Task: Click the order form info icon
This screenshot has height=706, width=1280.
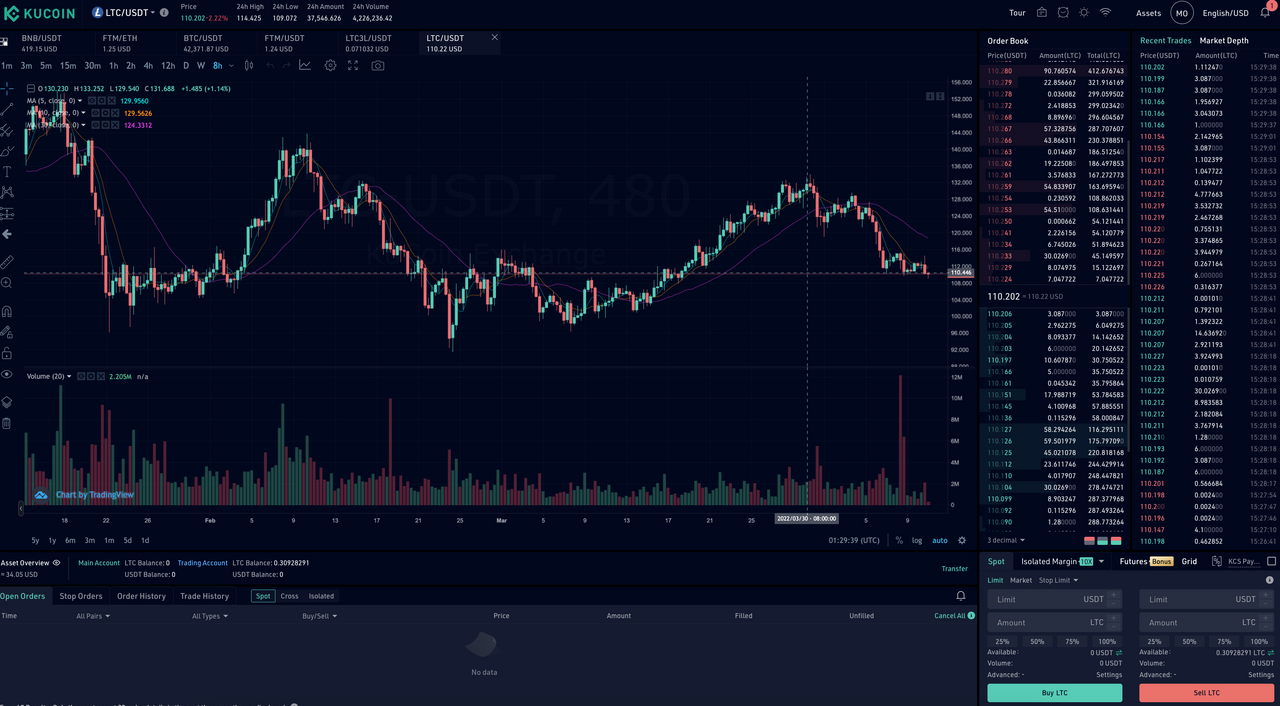Action: tap(1270, 580)
